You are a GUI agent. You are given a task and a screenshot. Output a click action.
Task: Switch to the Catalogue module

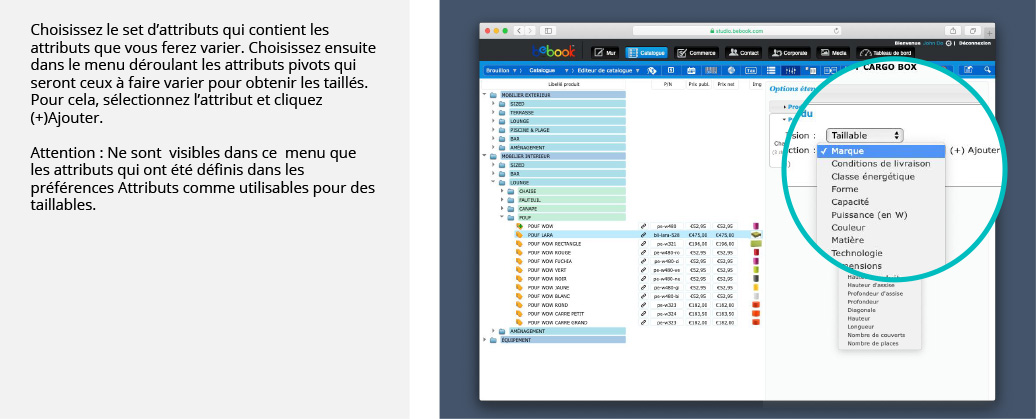[x=646, y=52]
